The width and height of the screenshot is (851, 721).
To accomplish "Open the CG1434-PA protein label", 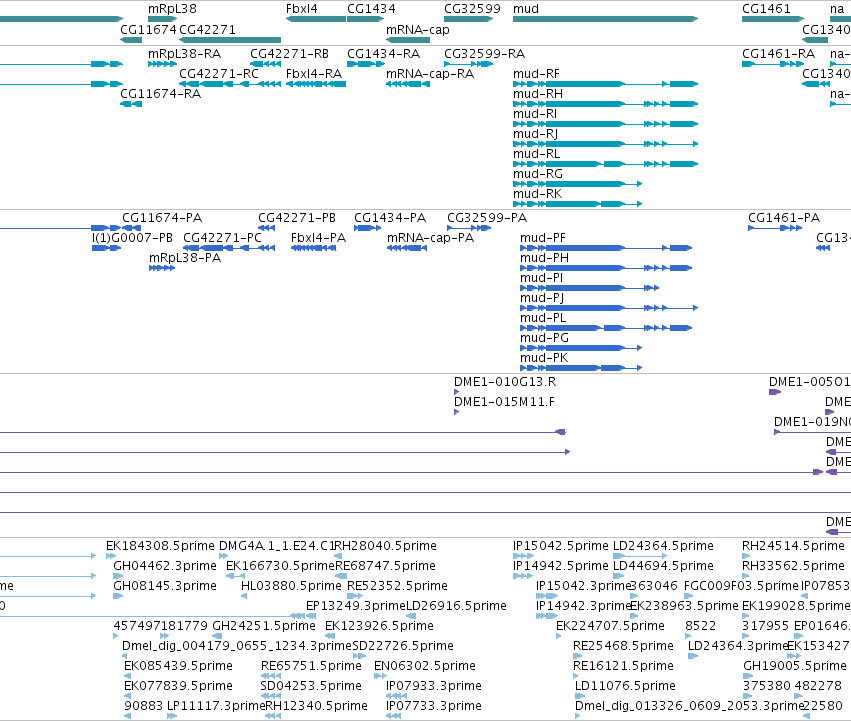I will pyautogui.click(x=390, y=218).
